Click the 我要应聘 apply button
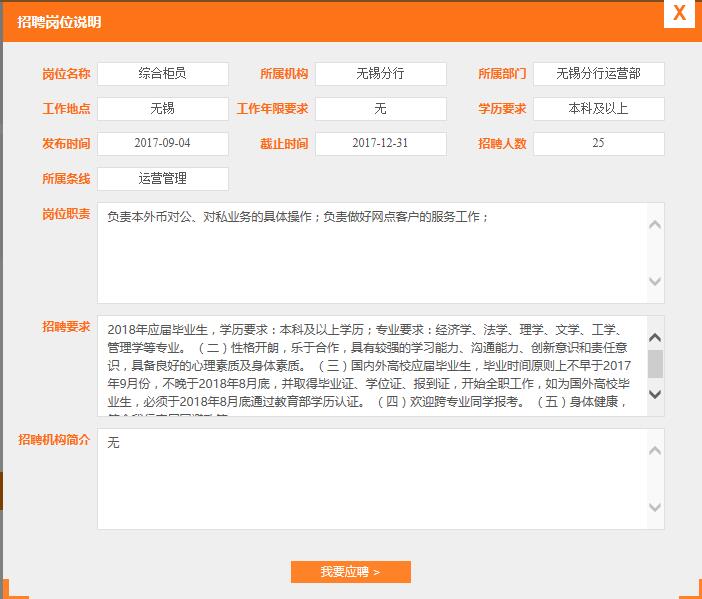The height and width of the screenshot is (599, 702). [x=350, y=572]
